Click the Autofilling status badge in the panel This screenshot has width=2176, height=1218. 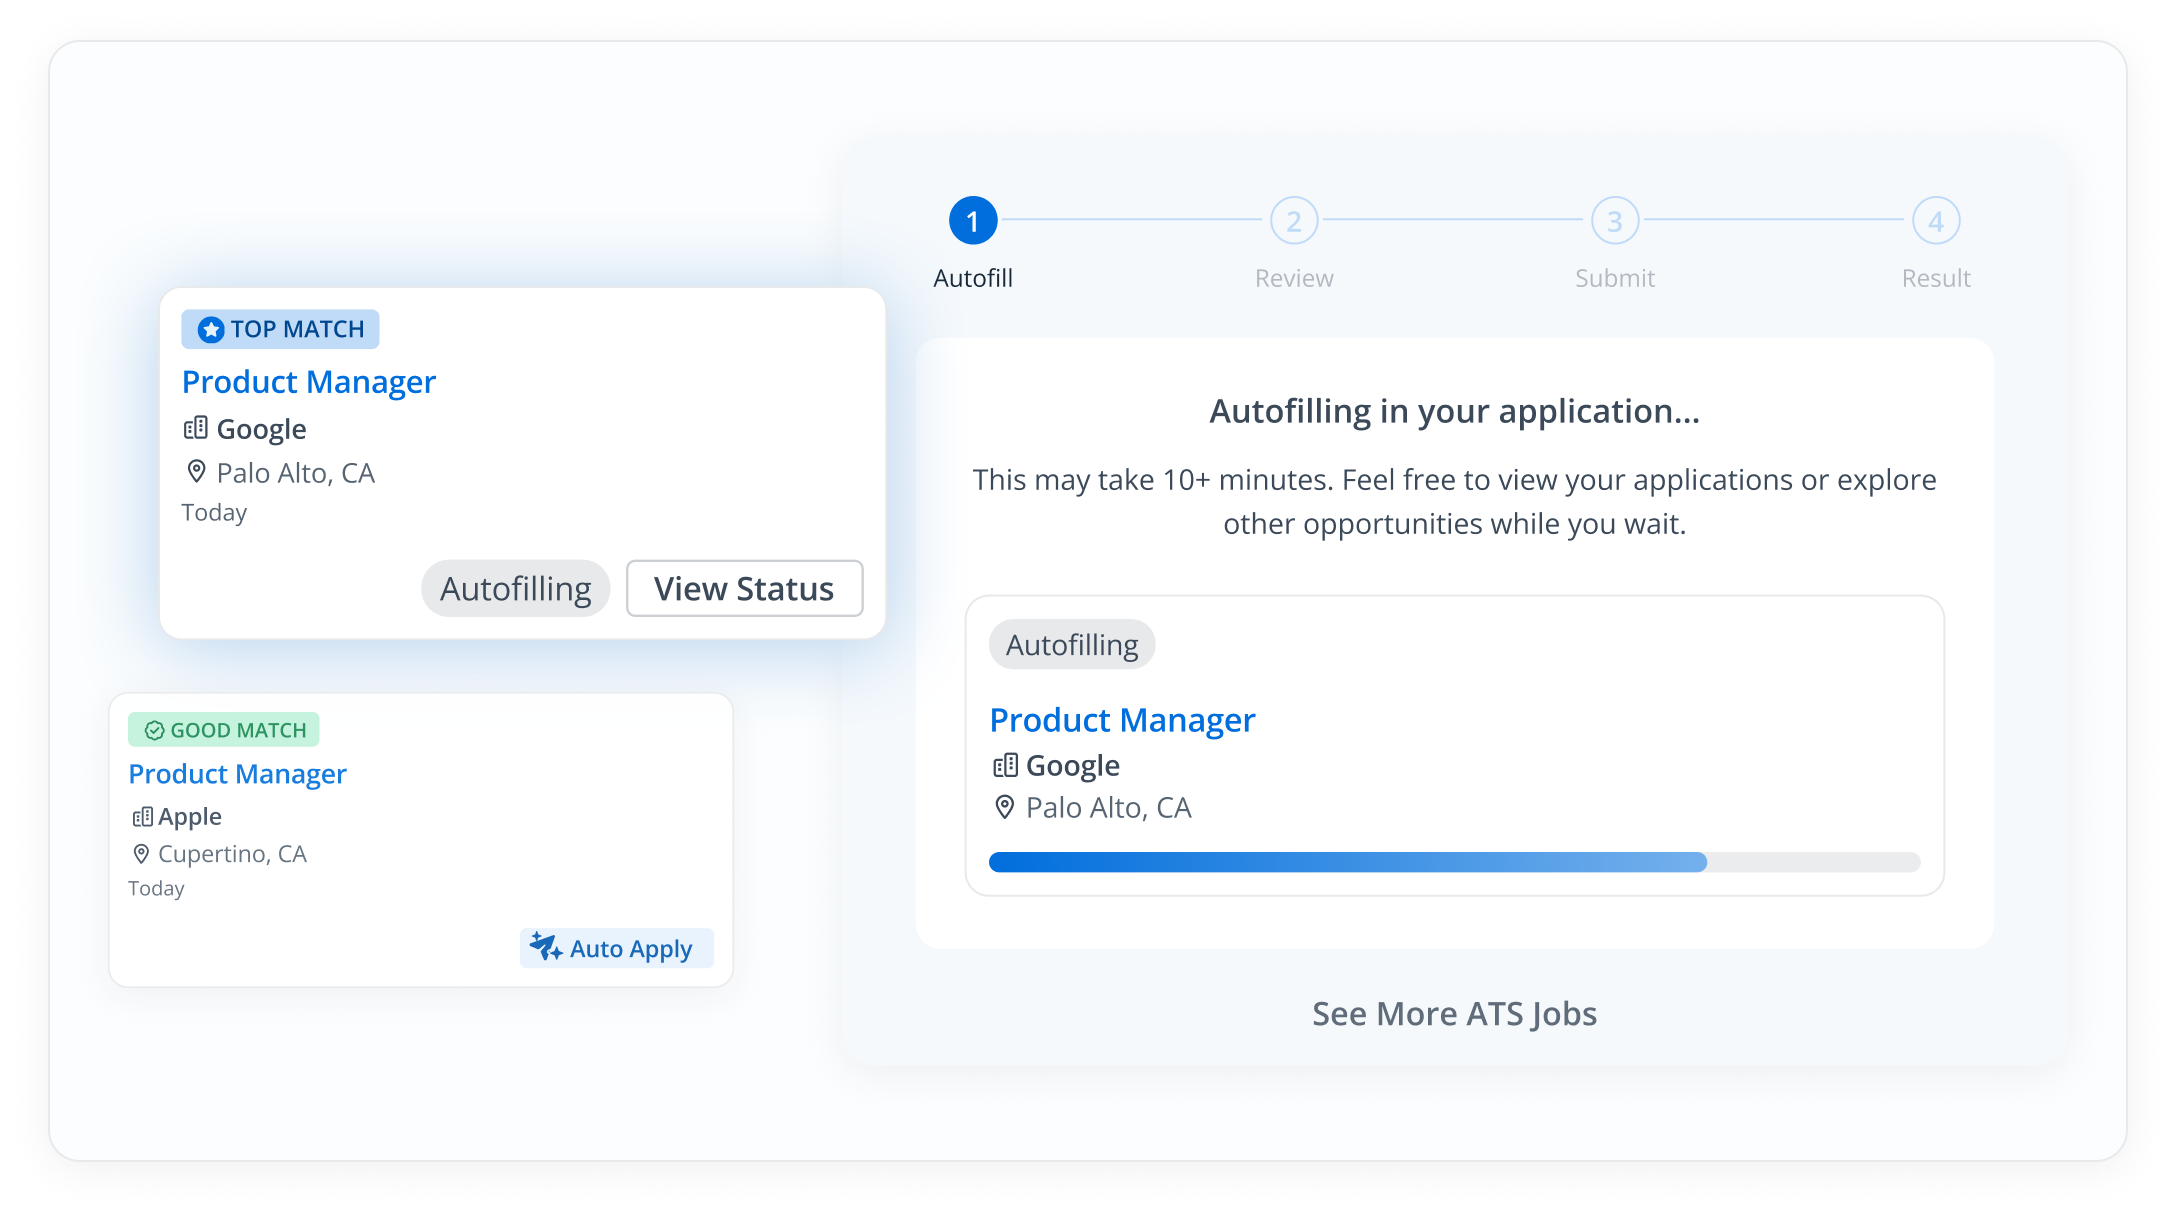[1072, 645]
